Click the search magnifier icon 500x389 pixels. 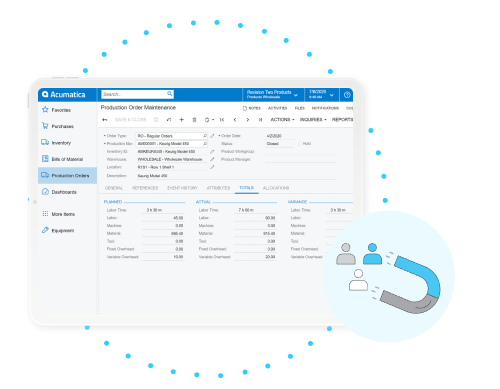pyautogui.click(x=170, y=94)
